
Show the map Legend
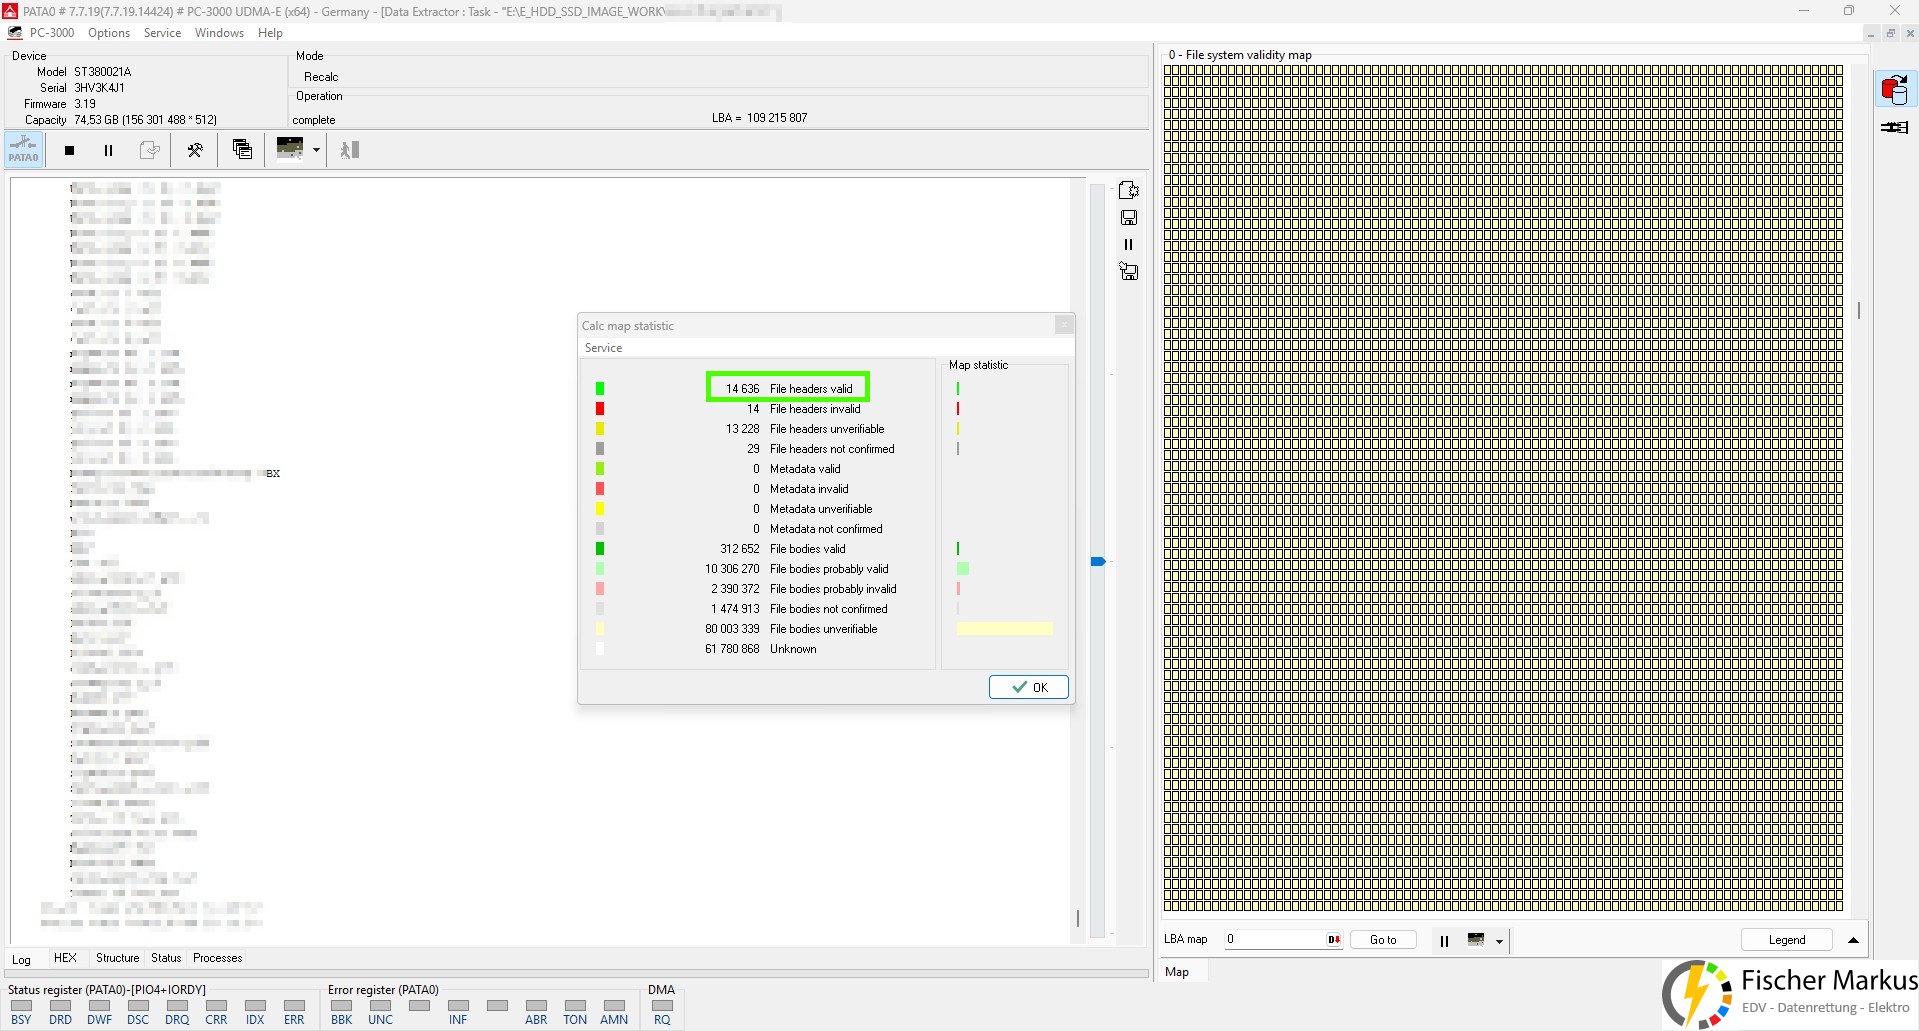point(1786,940)
